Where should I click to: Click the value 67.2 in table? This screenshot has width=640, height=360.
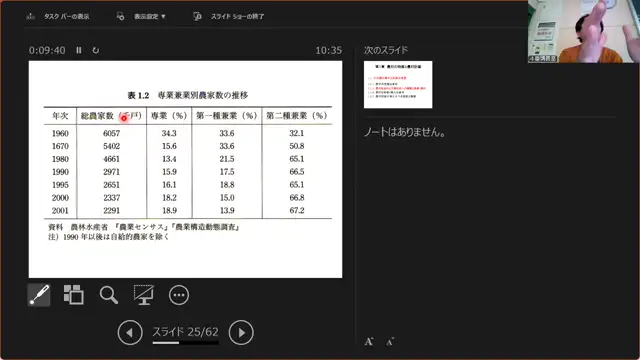[x=297, y=211]
